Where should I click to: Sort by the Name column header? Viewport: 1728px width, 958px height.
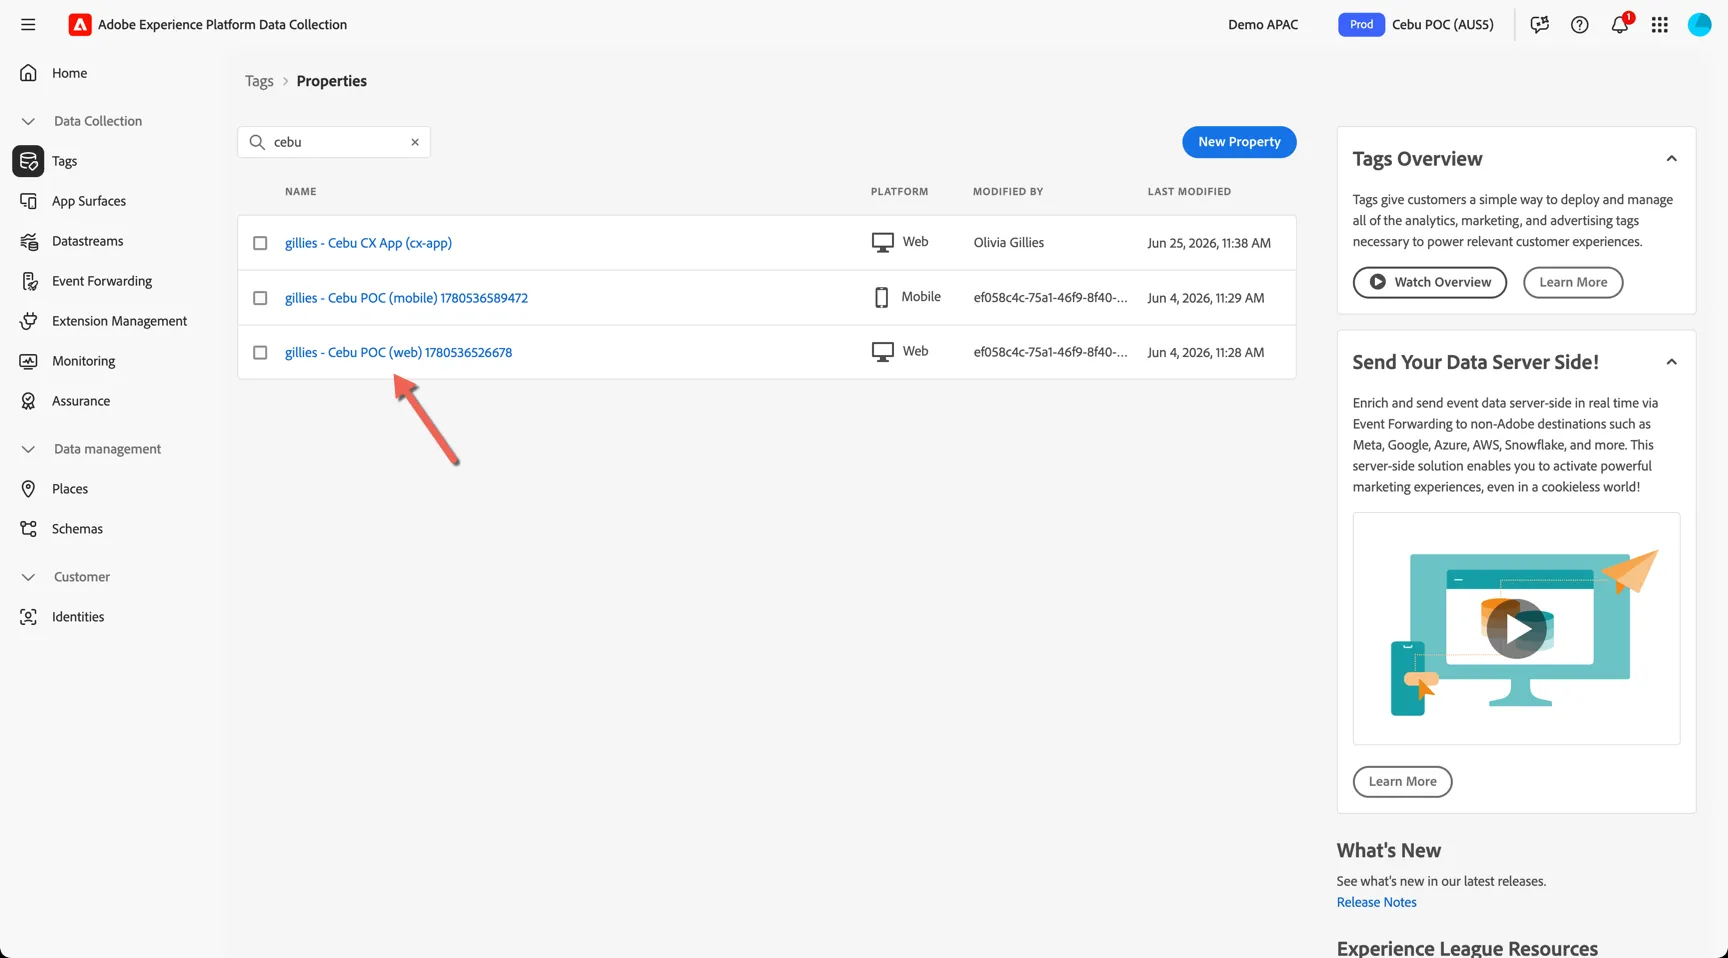[300, 191]
